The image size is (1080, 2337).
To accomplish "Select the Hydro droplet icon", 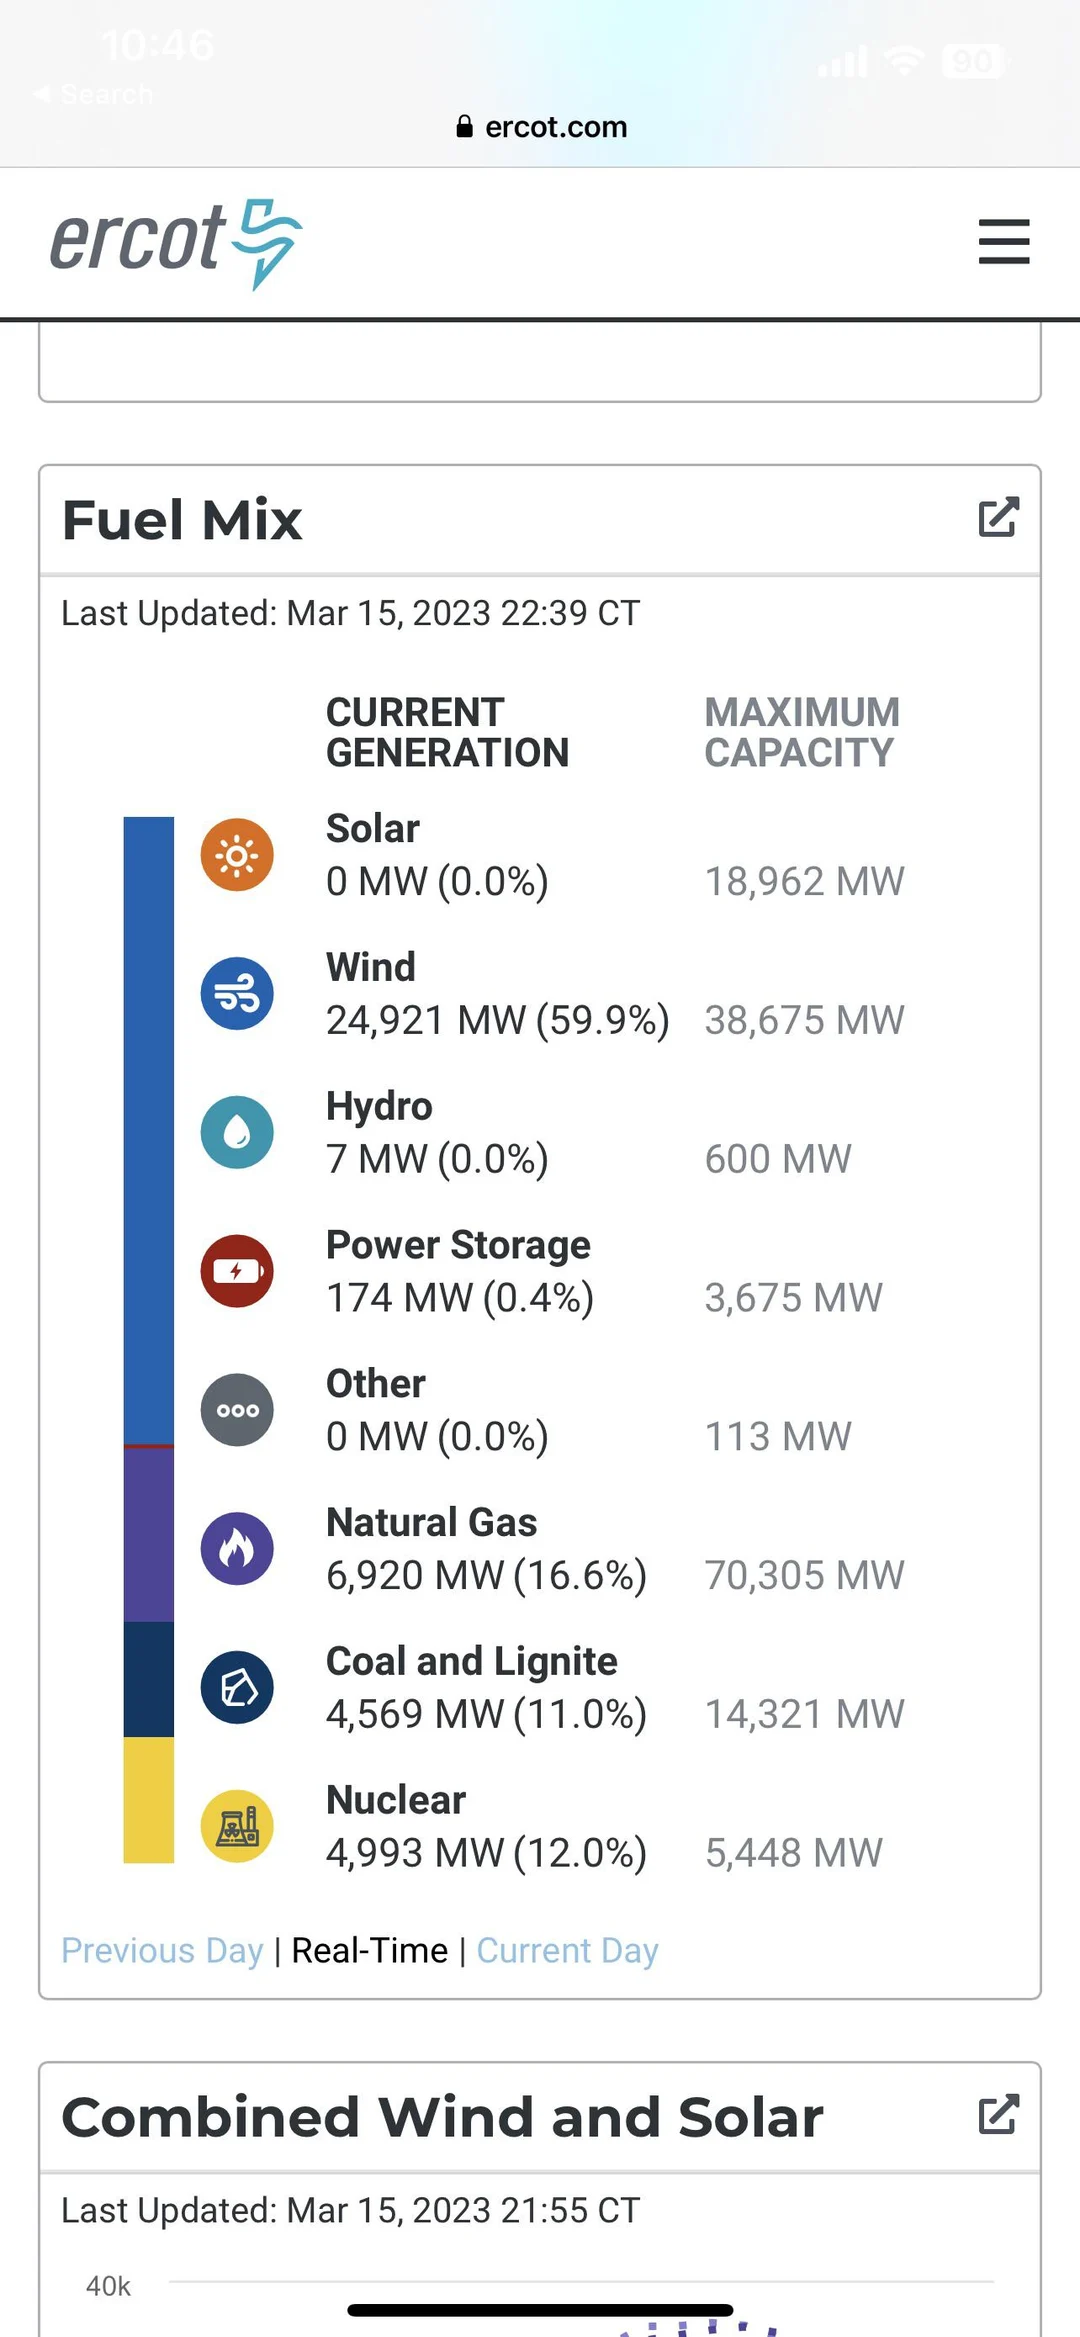I will 237,1131.
